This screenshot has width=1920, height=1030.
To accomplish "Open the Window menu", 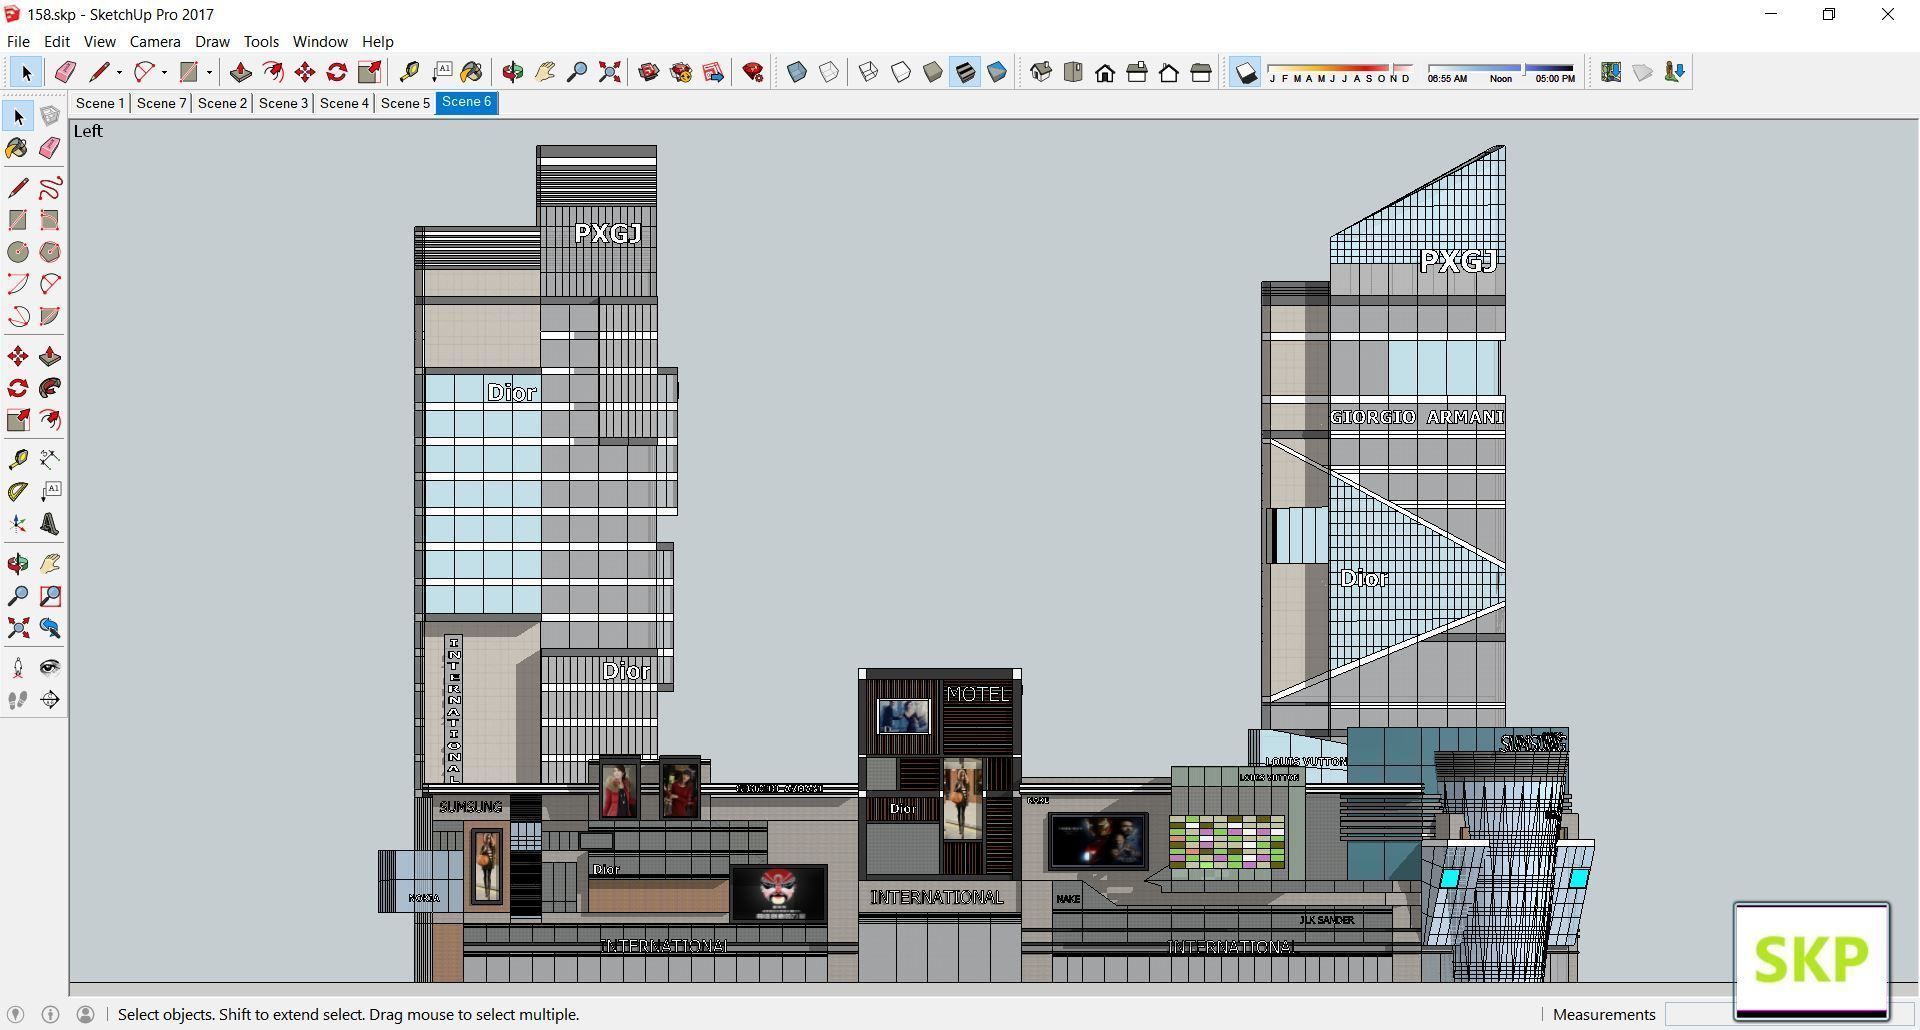I will [x=320, y=42].
